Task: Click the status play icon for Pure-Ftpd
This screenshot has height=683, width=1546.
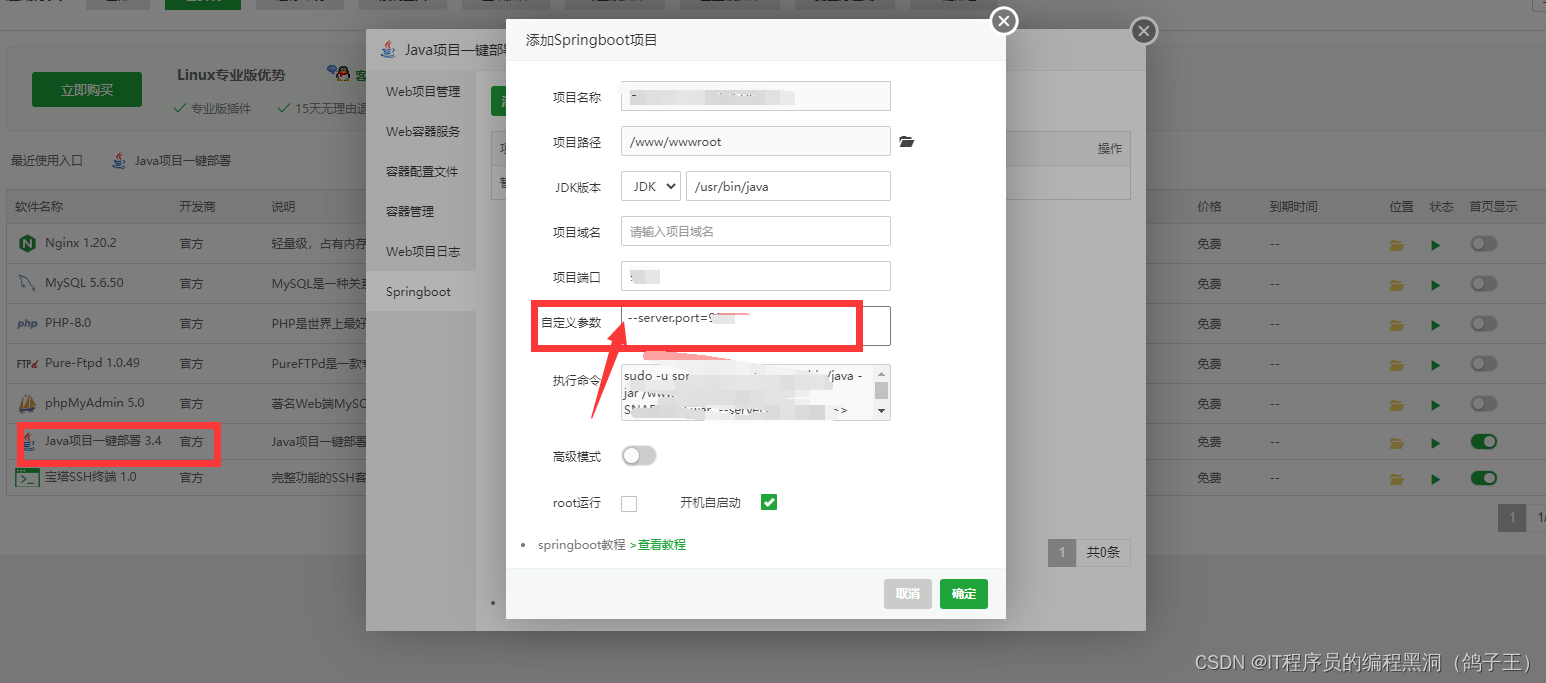Action: point(1436,364)
